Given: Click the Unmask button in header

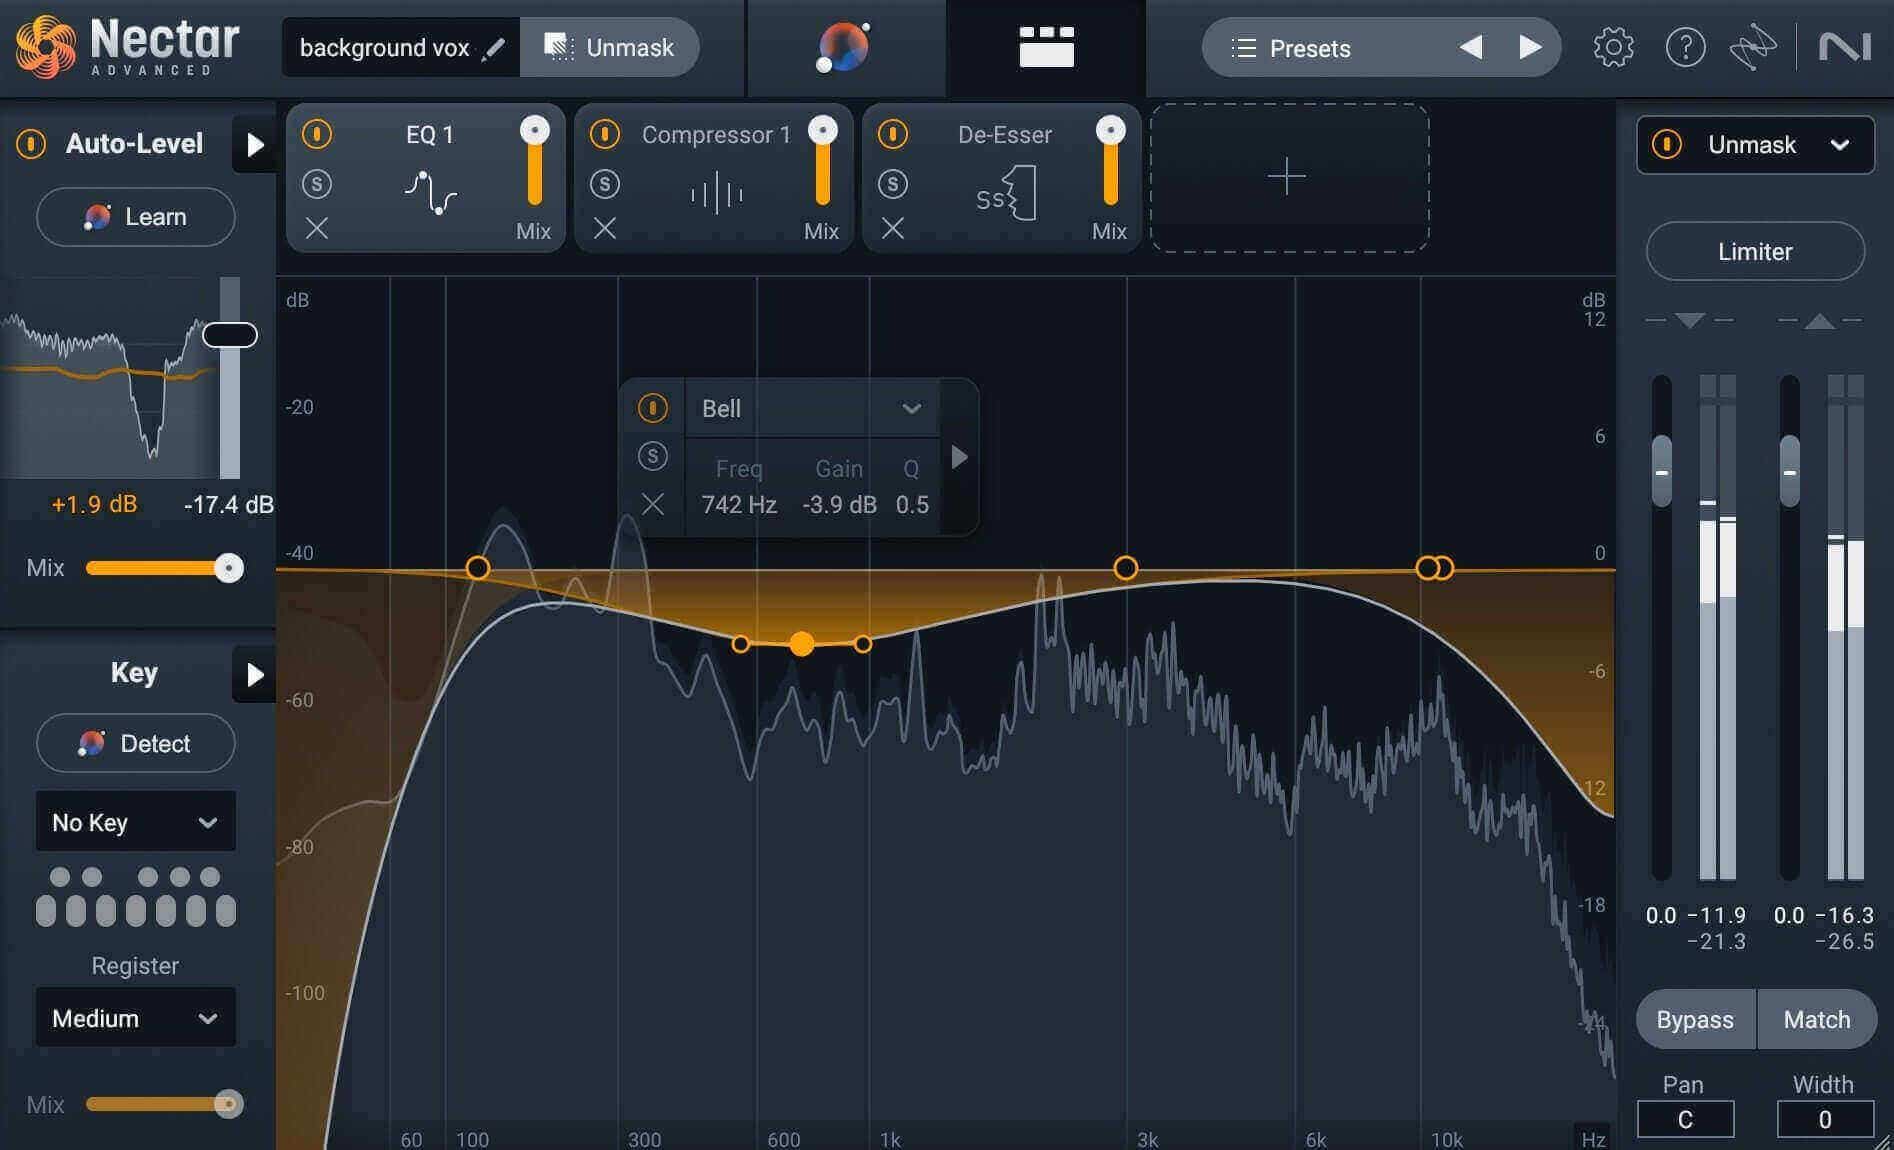Looking at the screenshot, I should click(x=609, y=47).
